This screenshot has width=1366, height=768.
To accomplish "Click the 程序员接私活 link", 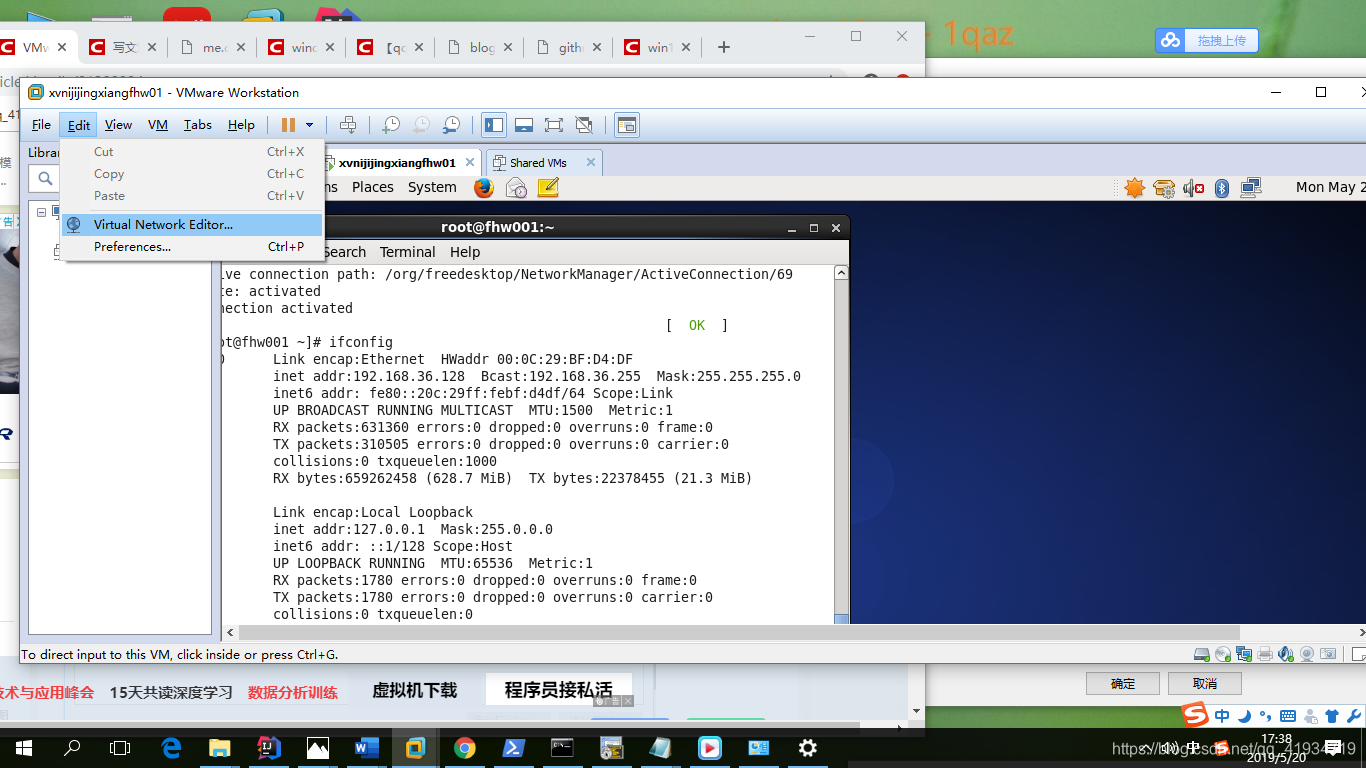I will tap(558, 690).
